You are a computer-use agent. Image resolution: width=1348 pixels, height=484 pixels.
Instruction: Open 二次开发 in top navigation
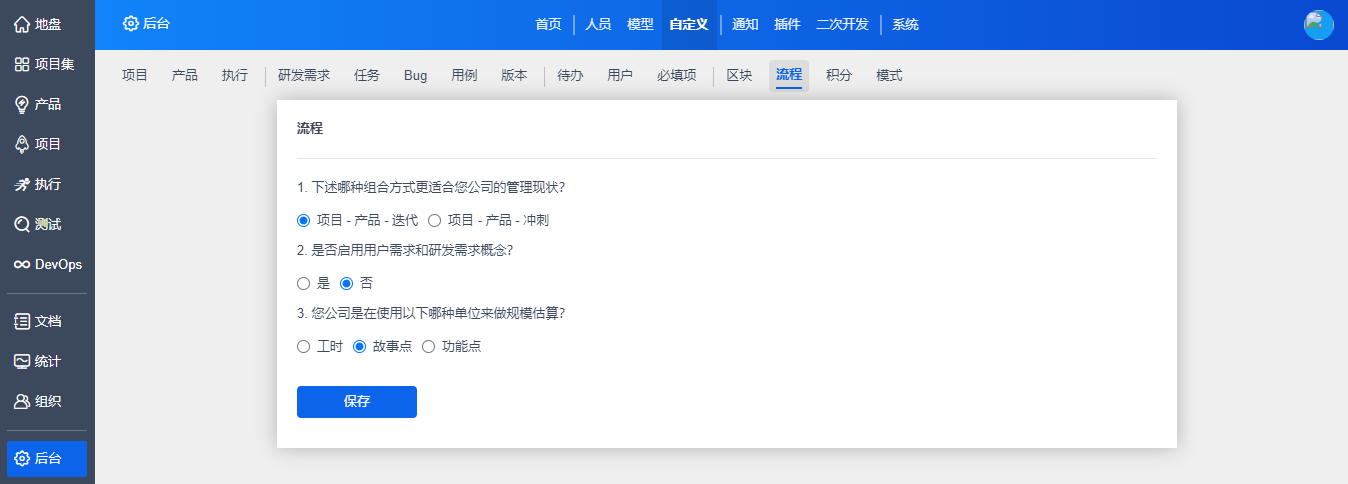point(842,25)
